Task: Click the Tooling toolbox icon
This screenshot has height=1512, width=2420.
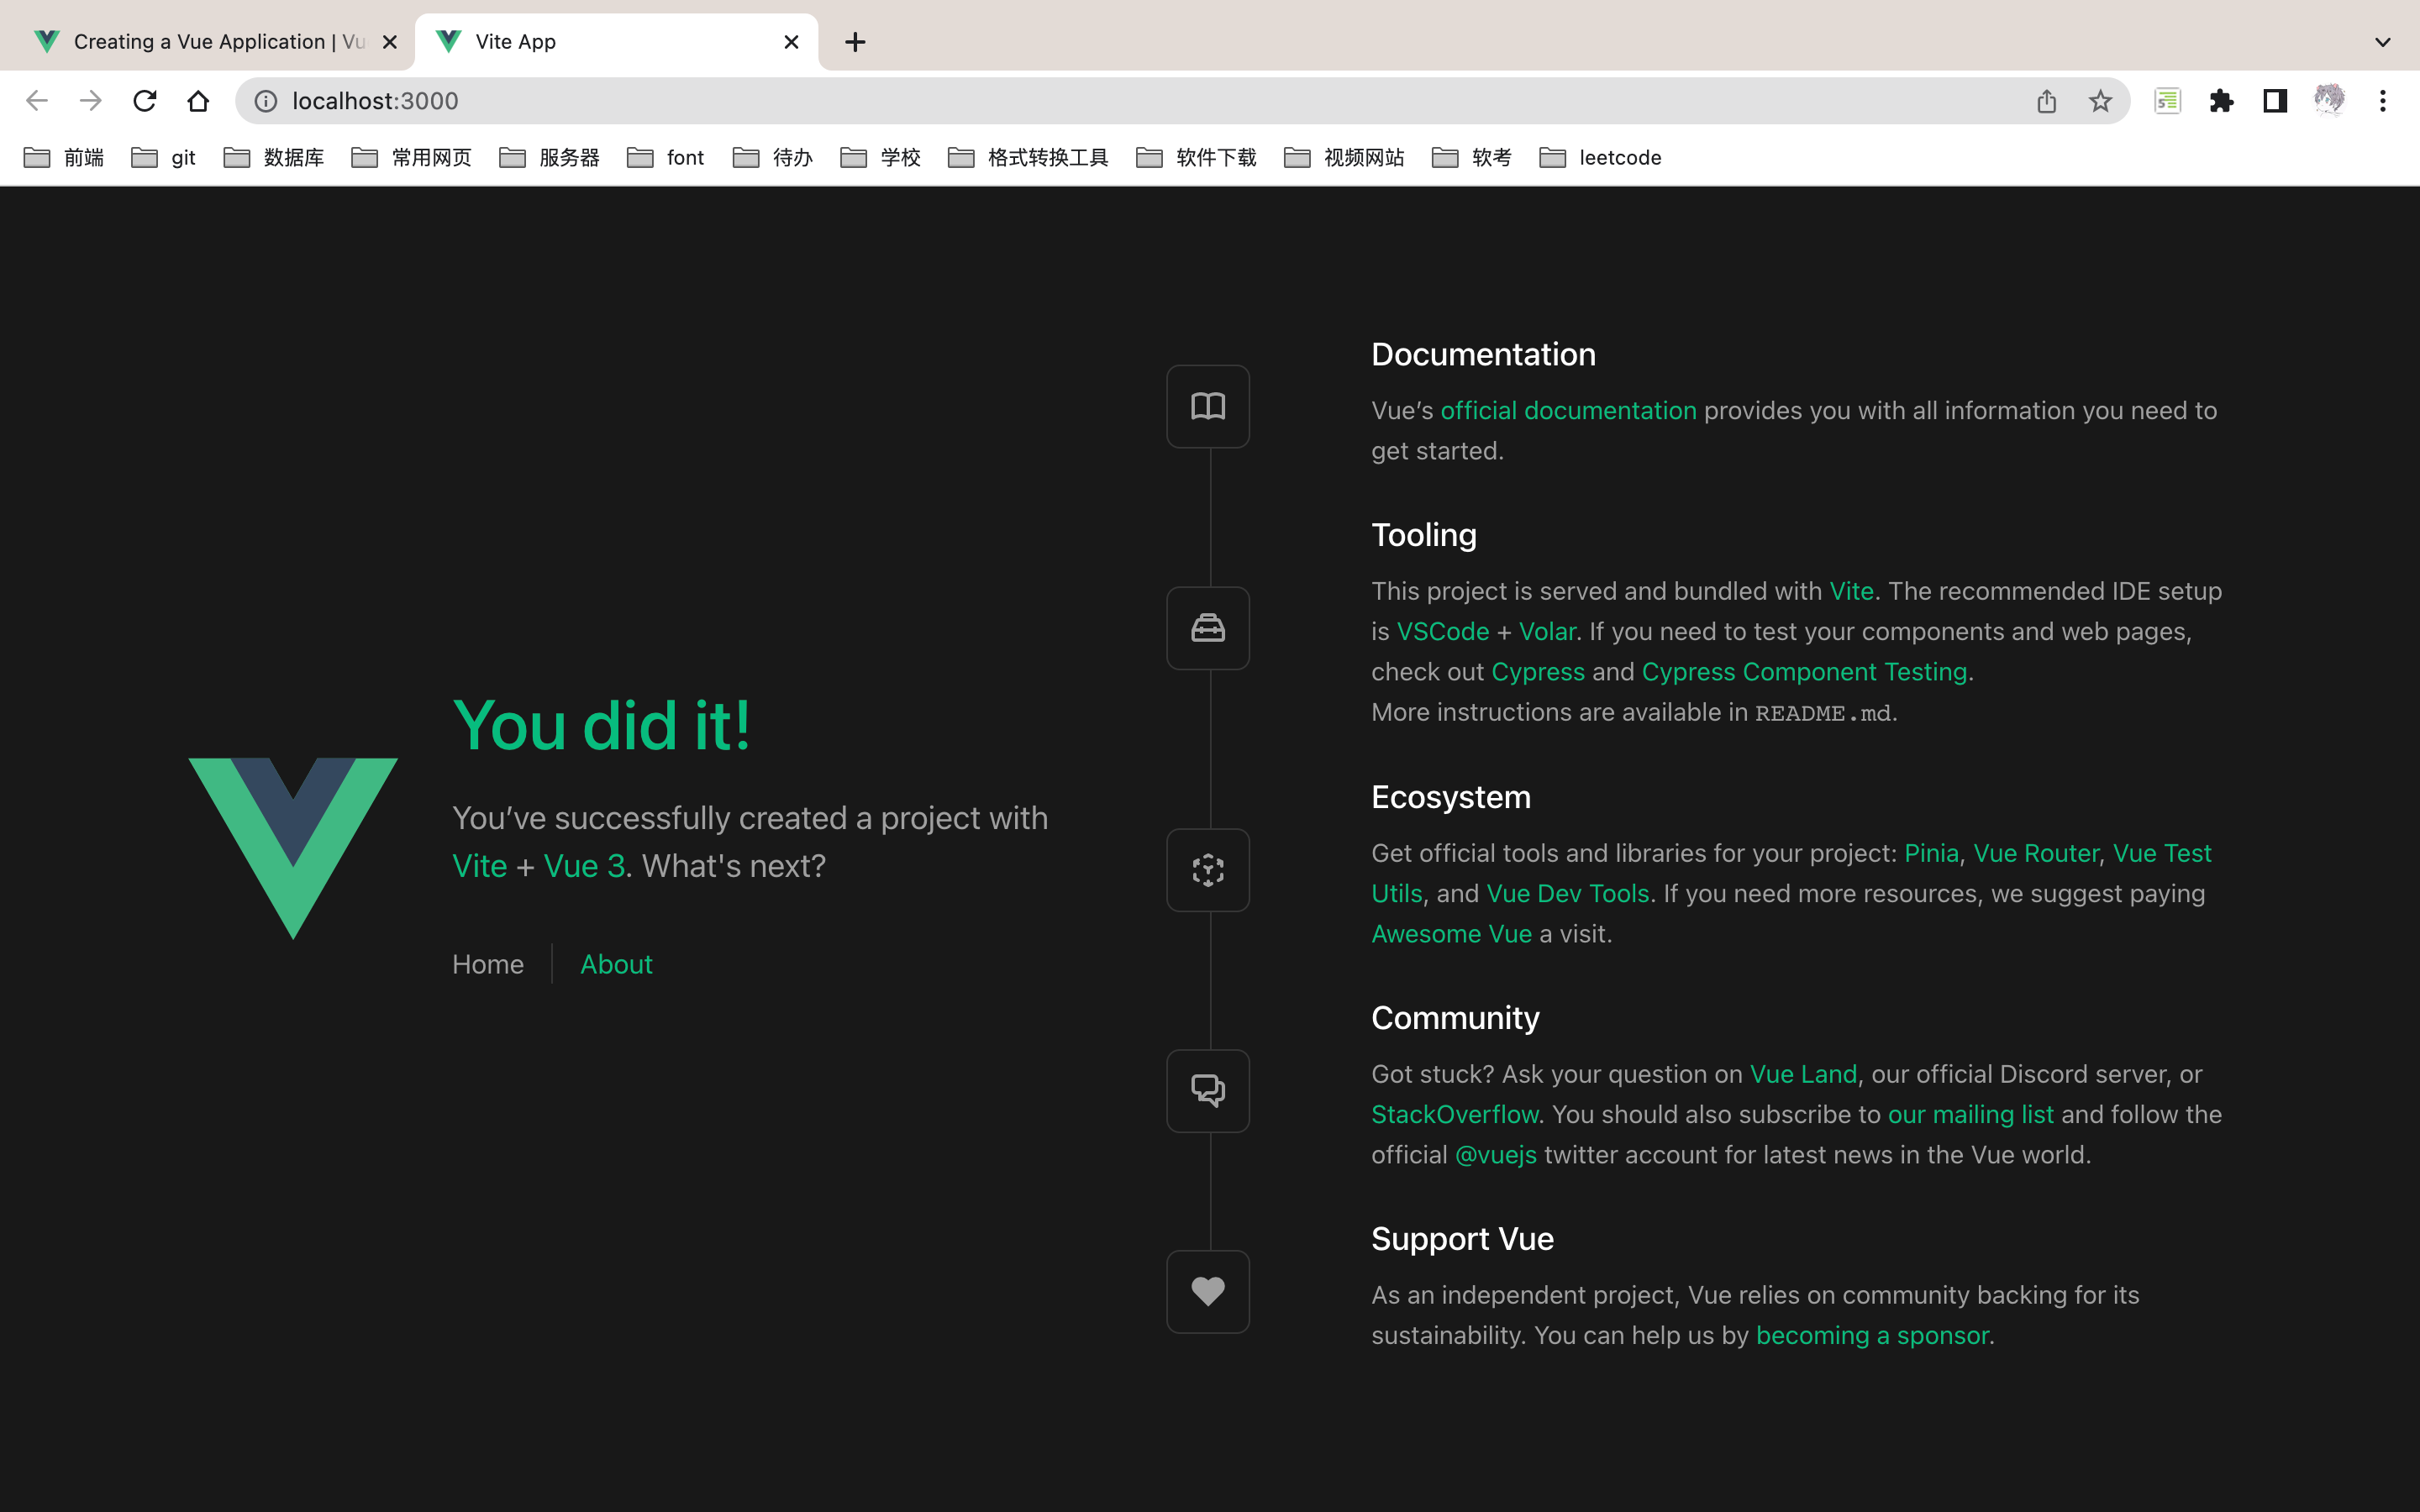Action: pyautogui.click(x=1208, y=628)
